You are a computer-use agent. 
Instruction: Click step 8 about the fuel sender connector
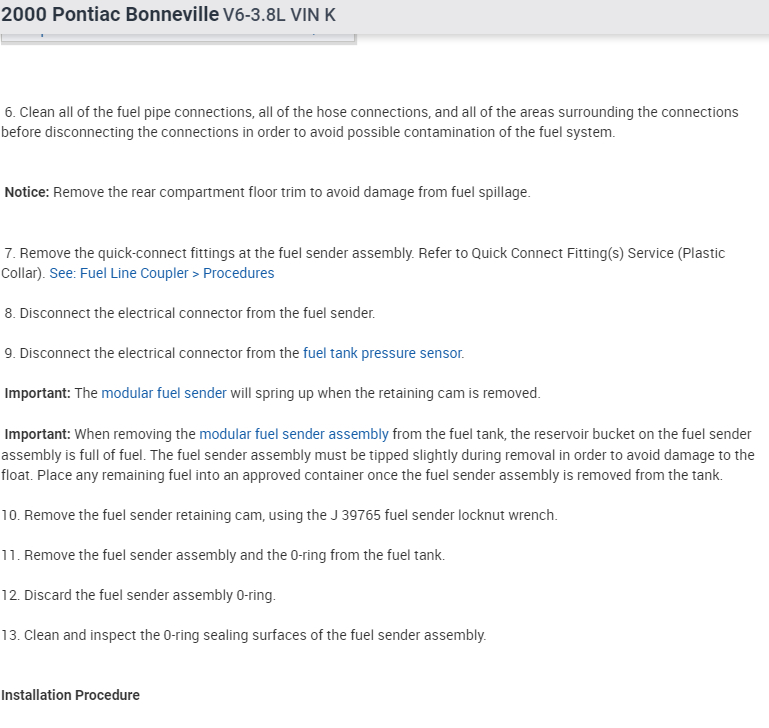190,313
